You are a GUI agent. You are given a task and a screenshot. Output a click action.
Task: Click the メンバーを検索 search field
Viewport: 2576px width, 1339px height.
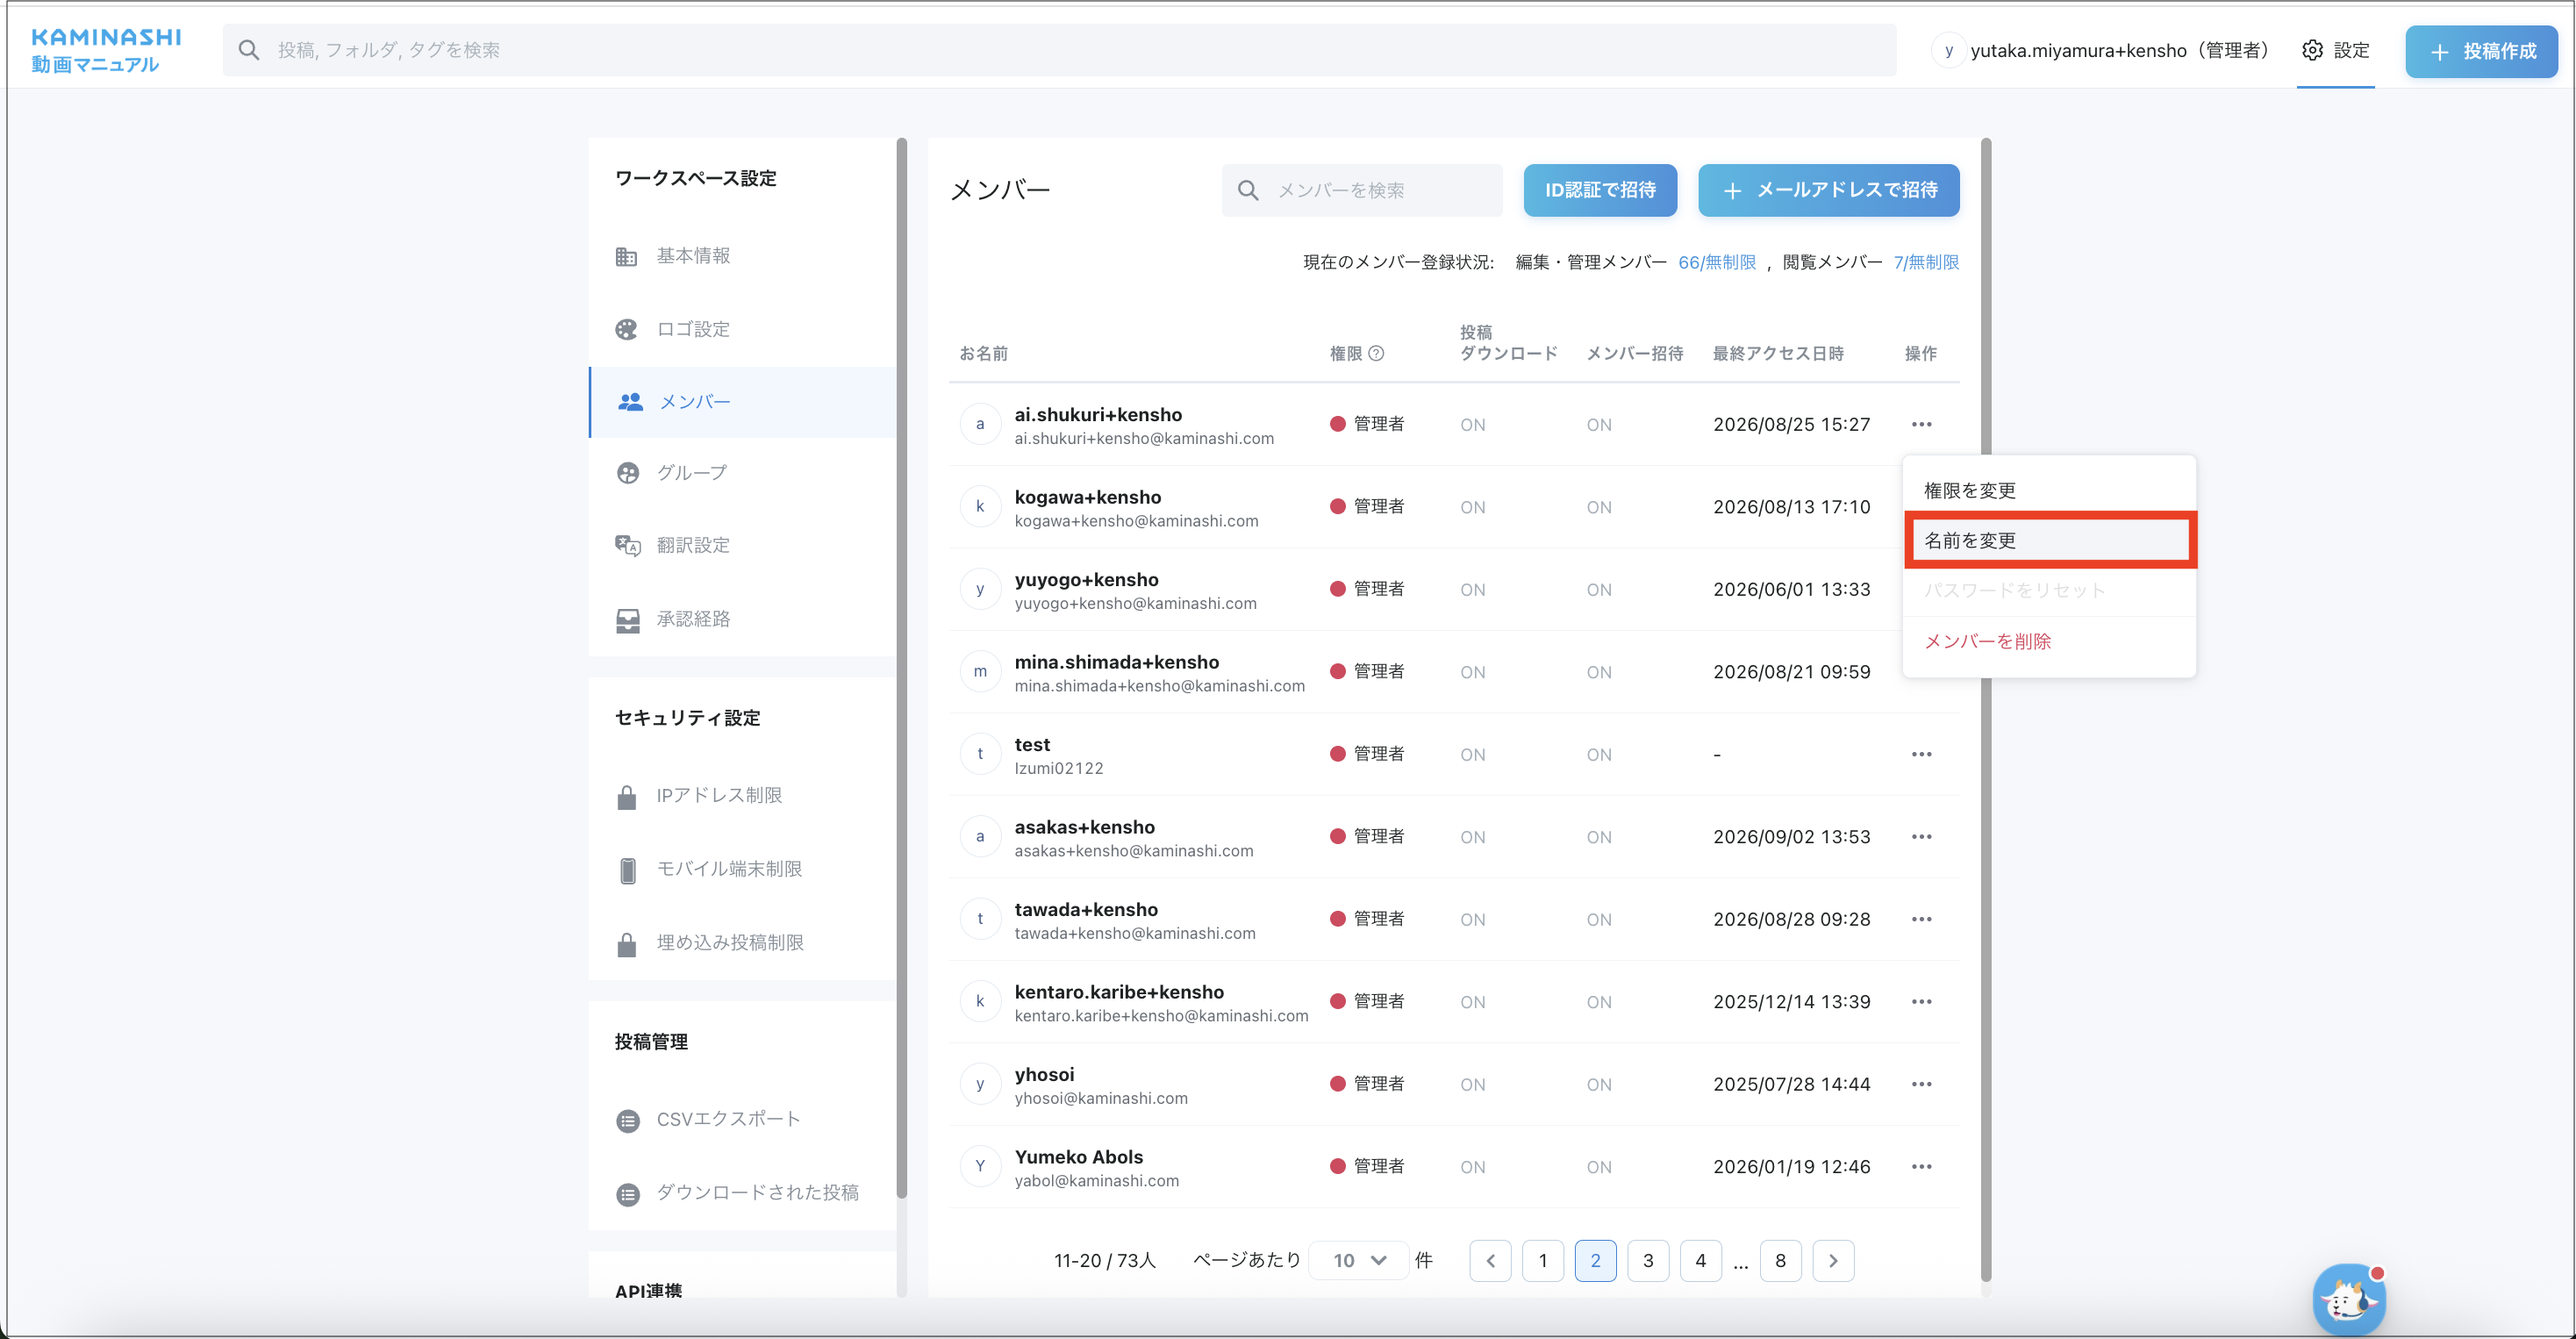pos(1362,190)
